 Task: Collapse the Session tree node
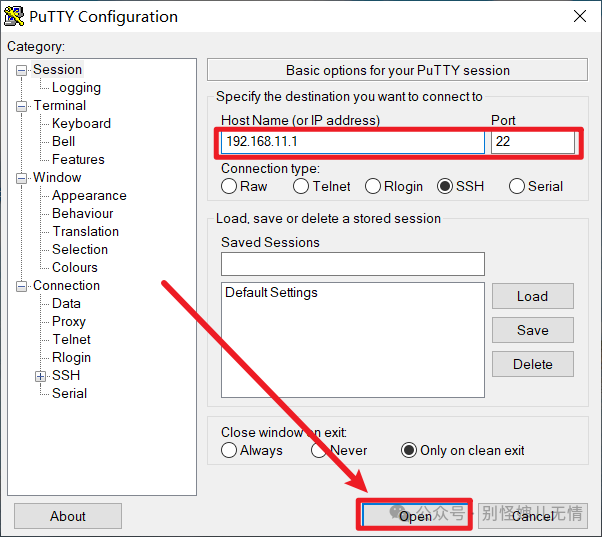22,70
